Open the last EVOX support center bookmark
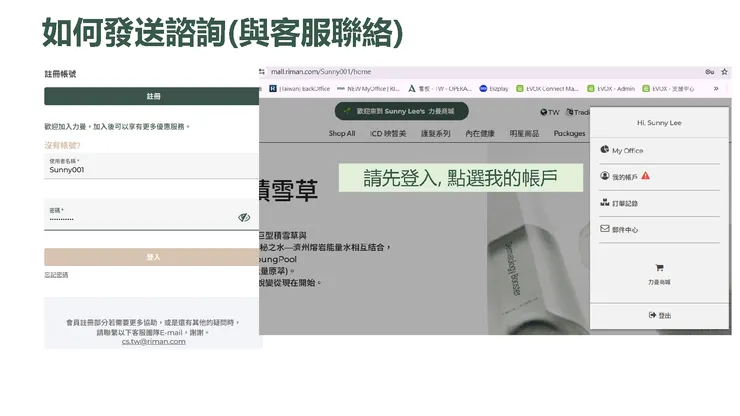 [x=668, y=88]
